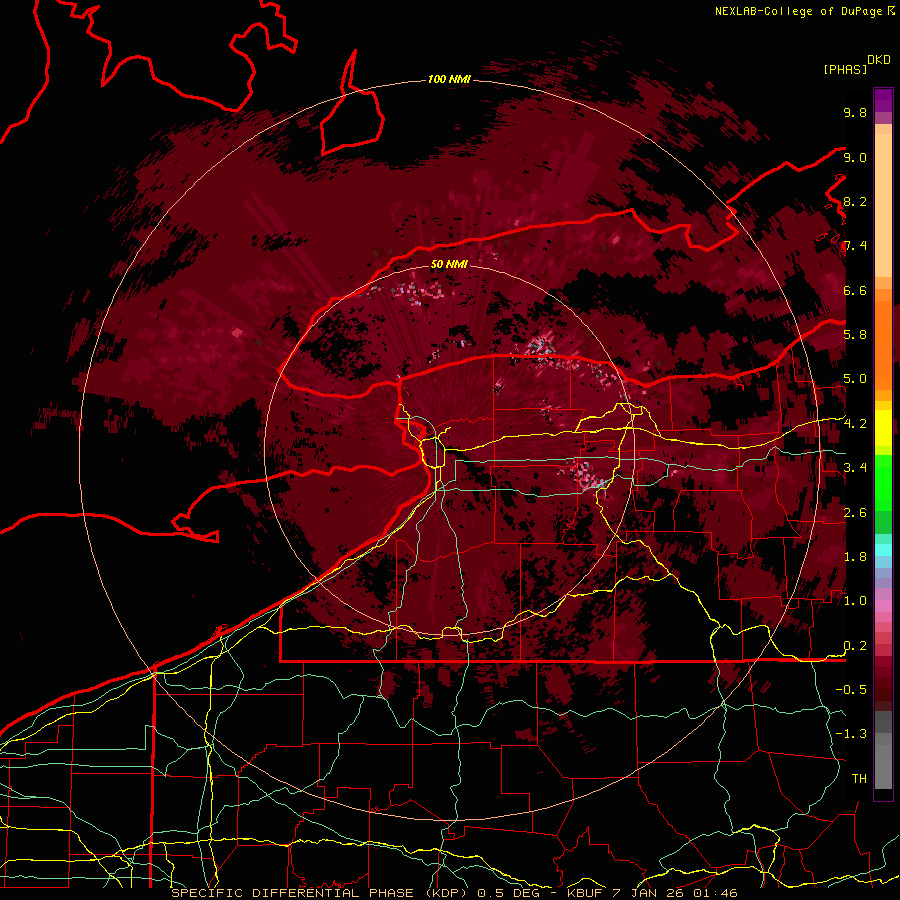Click the cyan segment of the color bar

point(883,550)
